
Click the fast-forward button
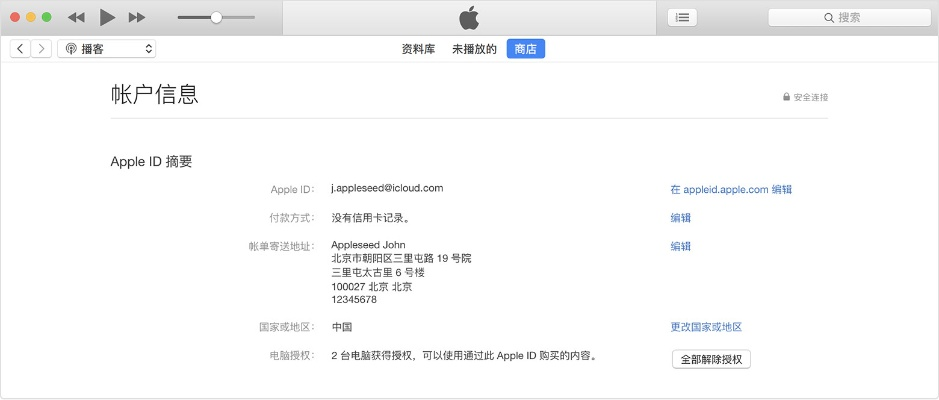[137, 17]
